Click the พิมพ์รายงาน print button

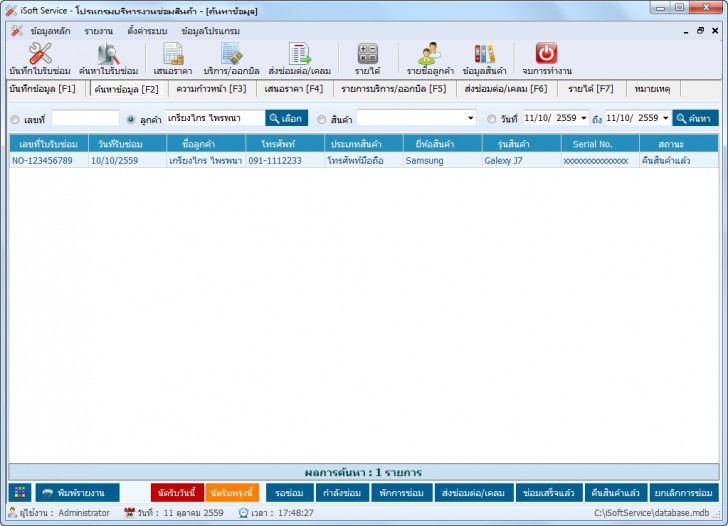(x=78, y=493)
